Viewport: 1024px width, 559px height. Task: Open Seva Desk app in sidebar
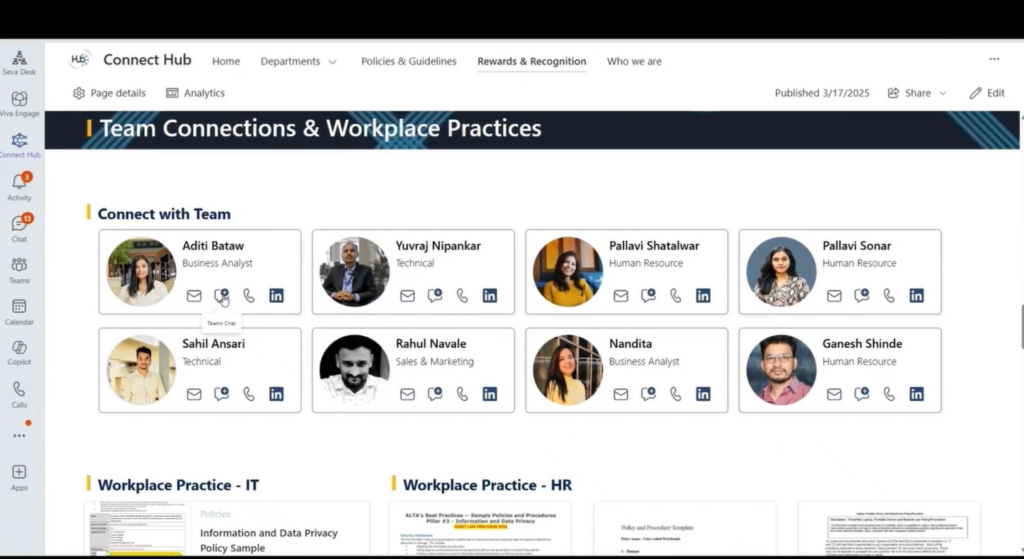19,63
